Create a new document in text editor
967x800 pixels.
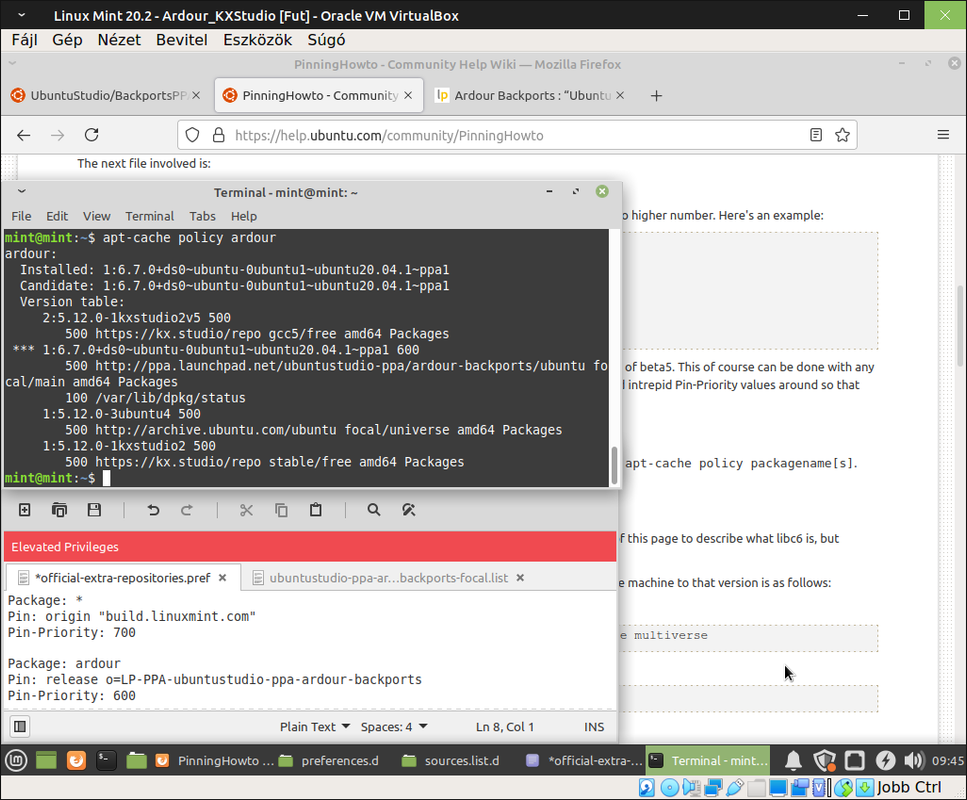(x=25, y=510)
